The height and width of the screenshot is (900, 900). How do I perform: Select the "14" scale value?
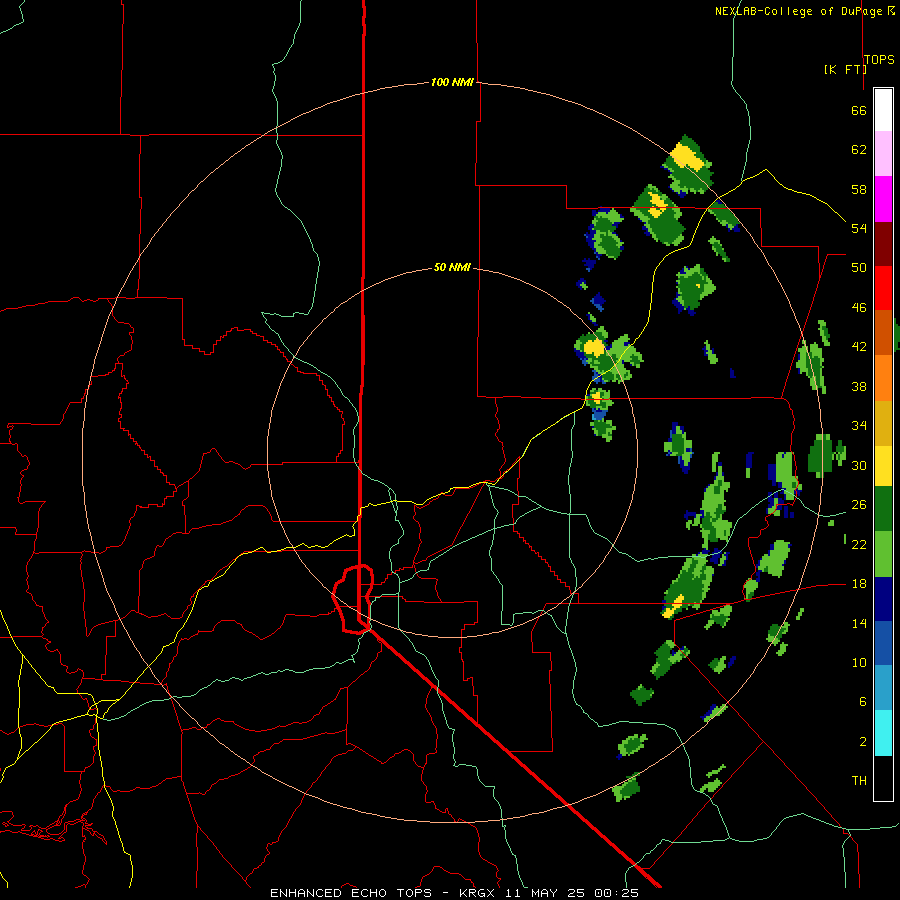click(x=859, y=623)
